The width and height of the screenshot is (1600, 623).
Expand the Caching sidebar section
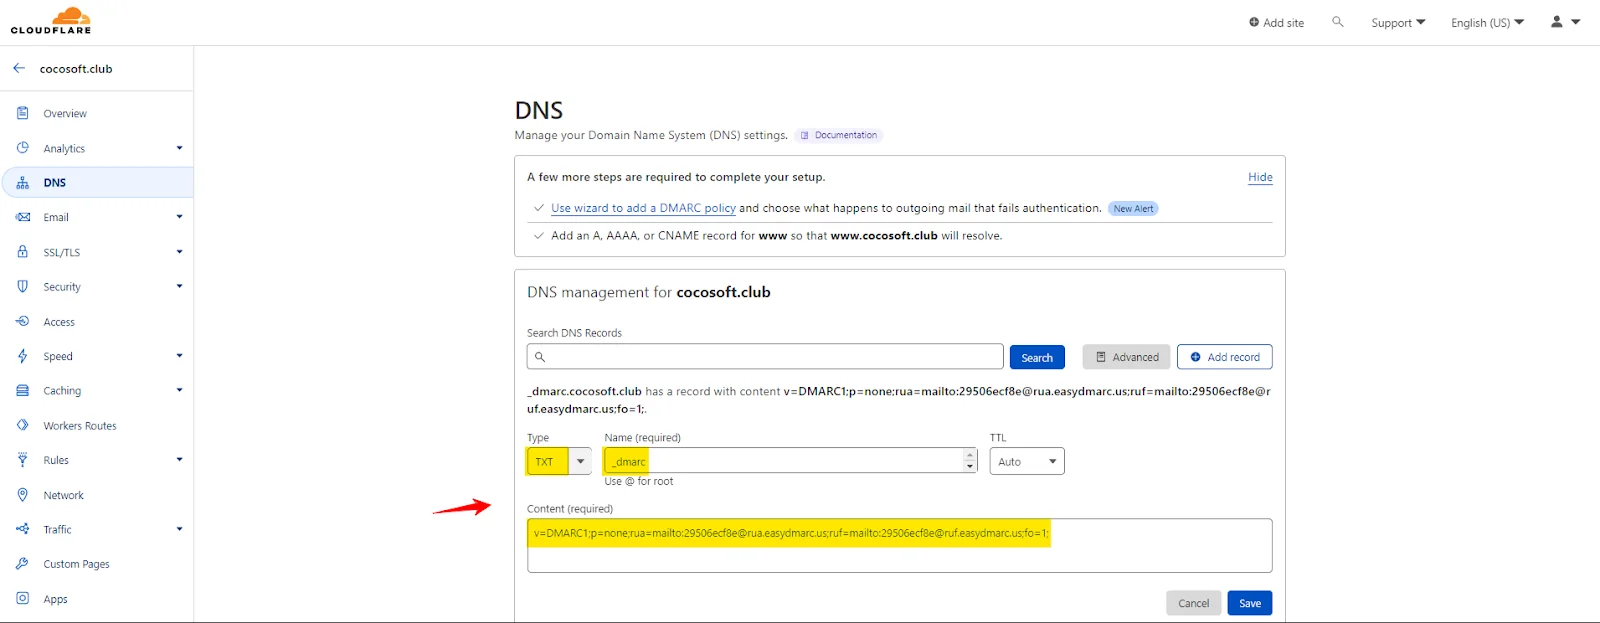coord(180,390)
